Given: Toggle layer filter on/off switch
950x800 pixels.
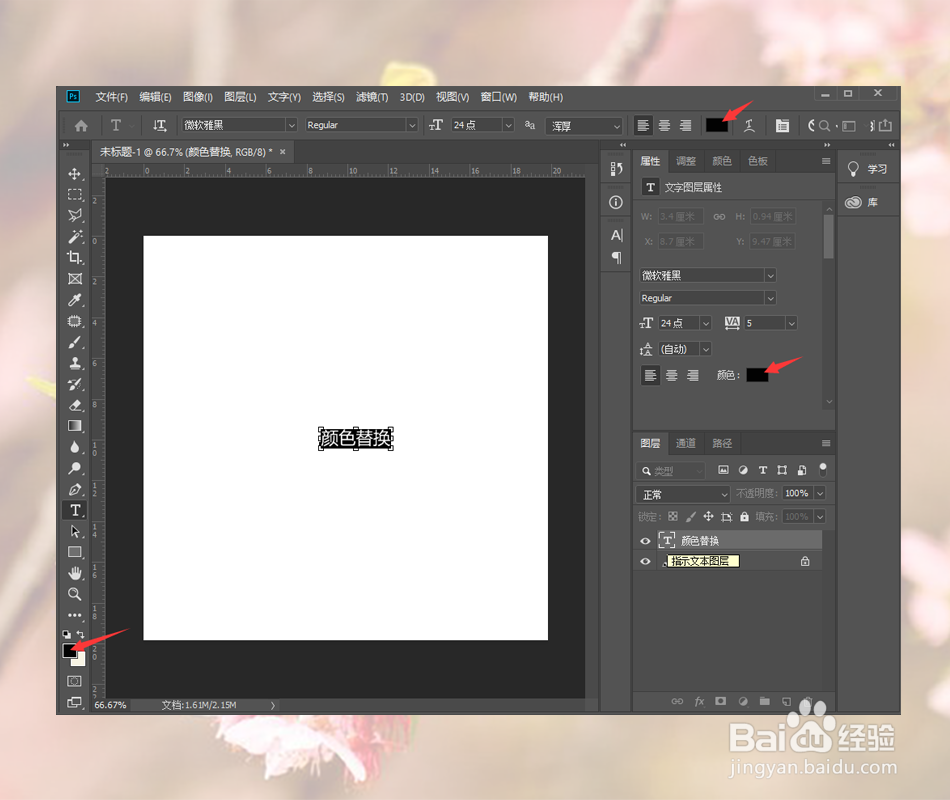Looking at the screenshot, I should 823,469.
